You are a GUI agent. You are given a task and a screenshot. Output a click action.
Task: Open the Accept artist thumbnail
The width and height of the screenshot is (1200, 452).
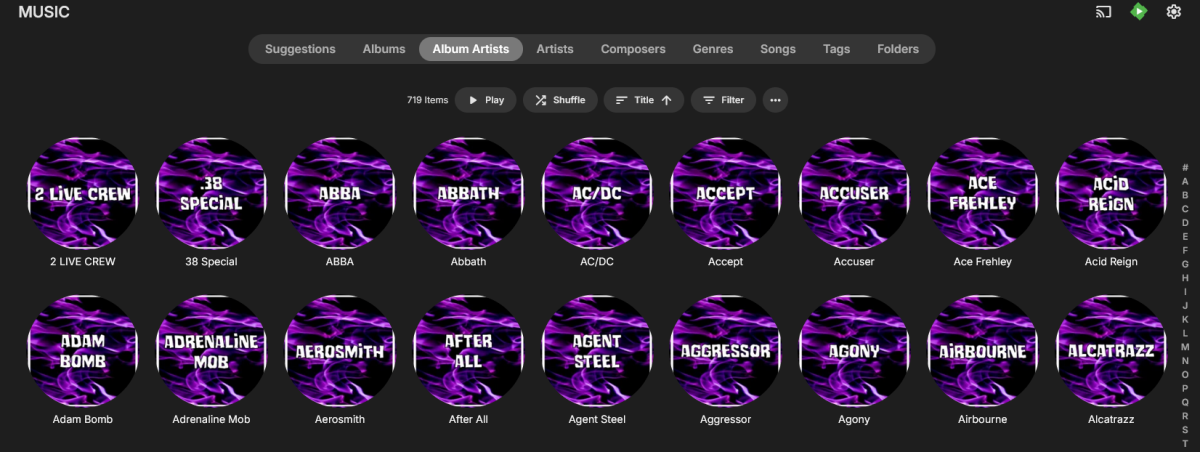click(725, 192)
